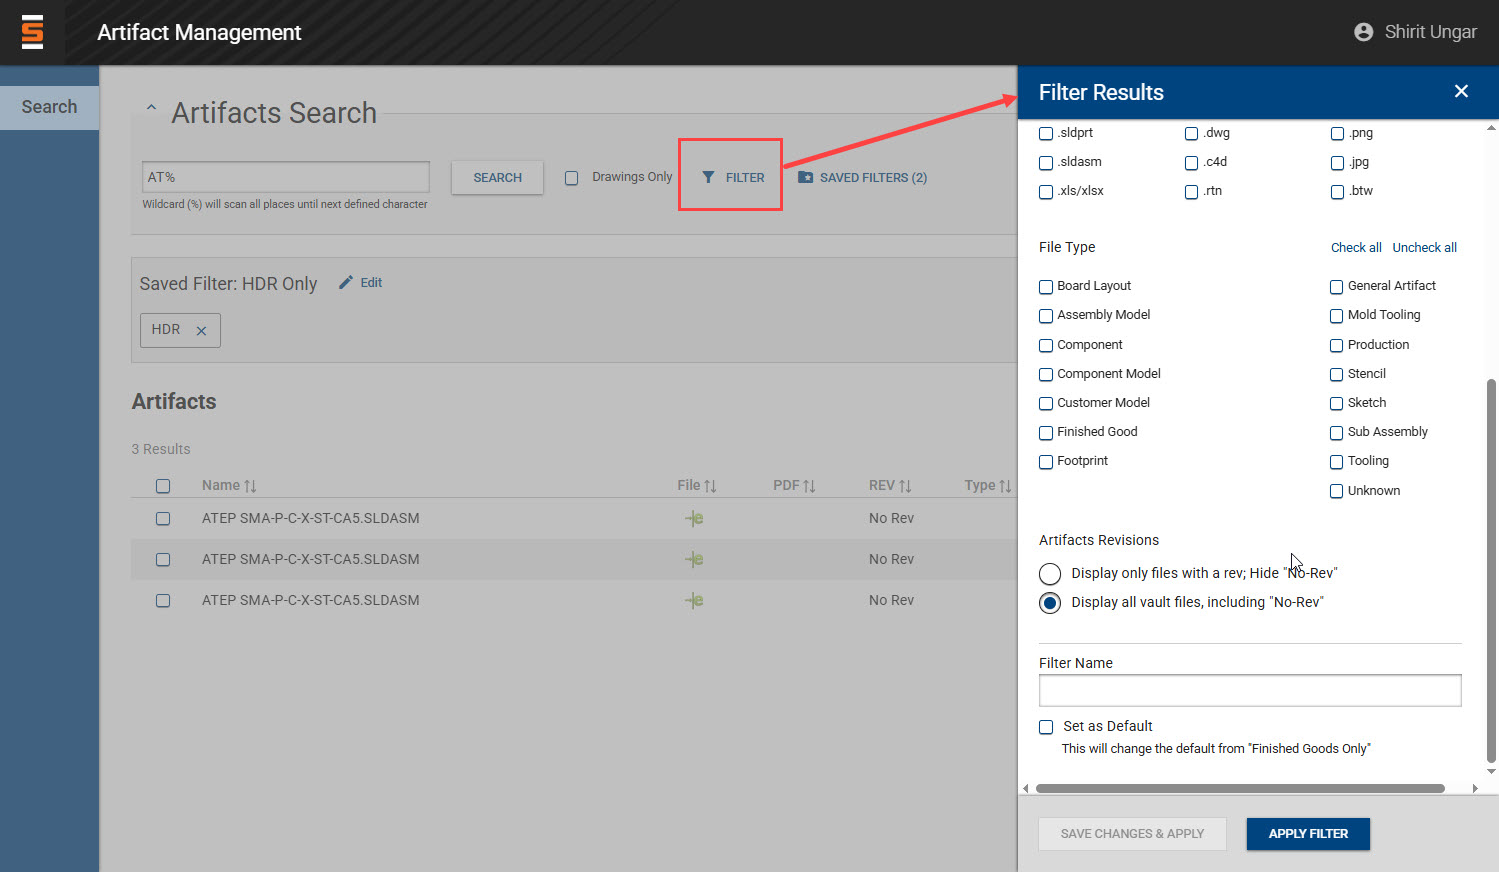Sort by the REV column arrows
This screenshot has width=1499, height=872.
tap(905, 486)
